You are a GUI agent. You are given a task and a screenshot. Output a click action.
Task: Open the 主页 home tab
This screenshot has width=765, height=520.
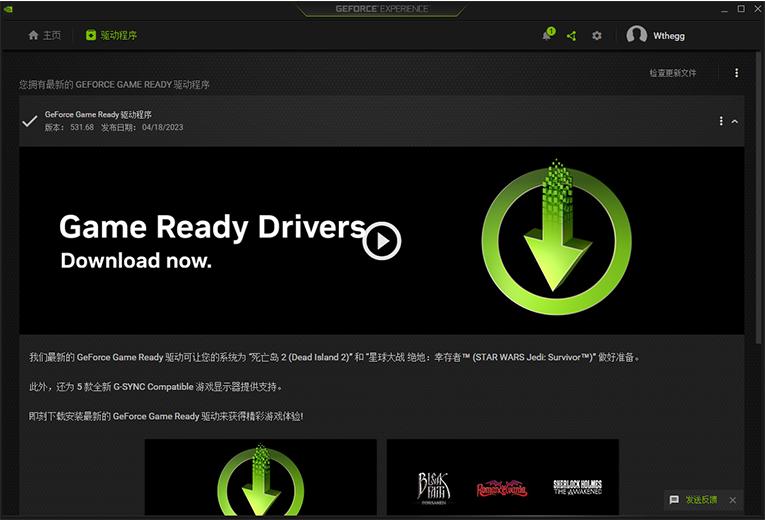(44, 35)
